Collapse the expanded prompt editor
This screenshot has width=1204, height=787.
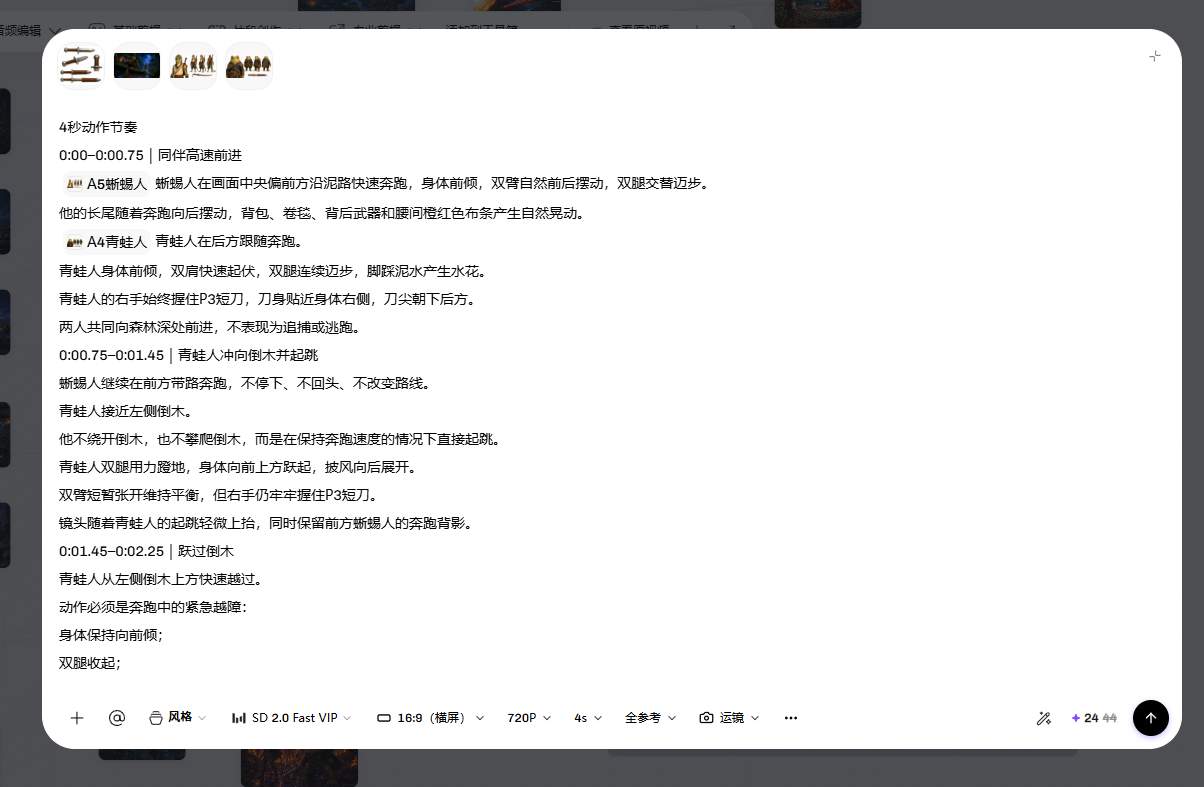pyautogui.click(x=1155, y=56)
